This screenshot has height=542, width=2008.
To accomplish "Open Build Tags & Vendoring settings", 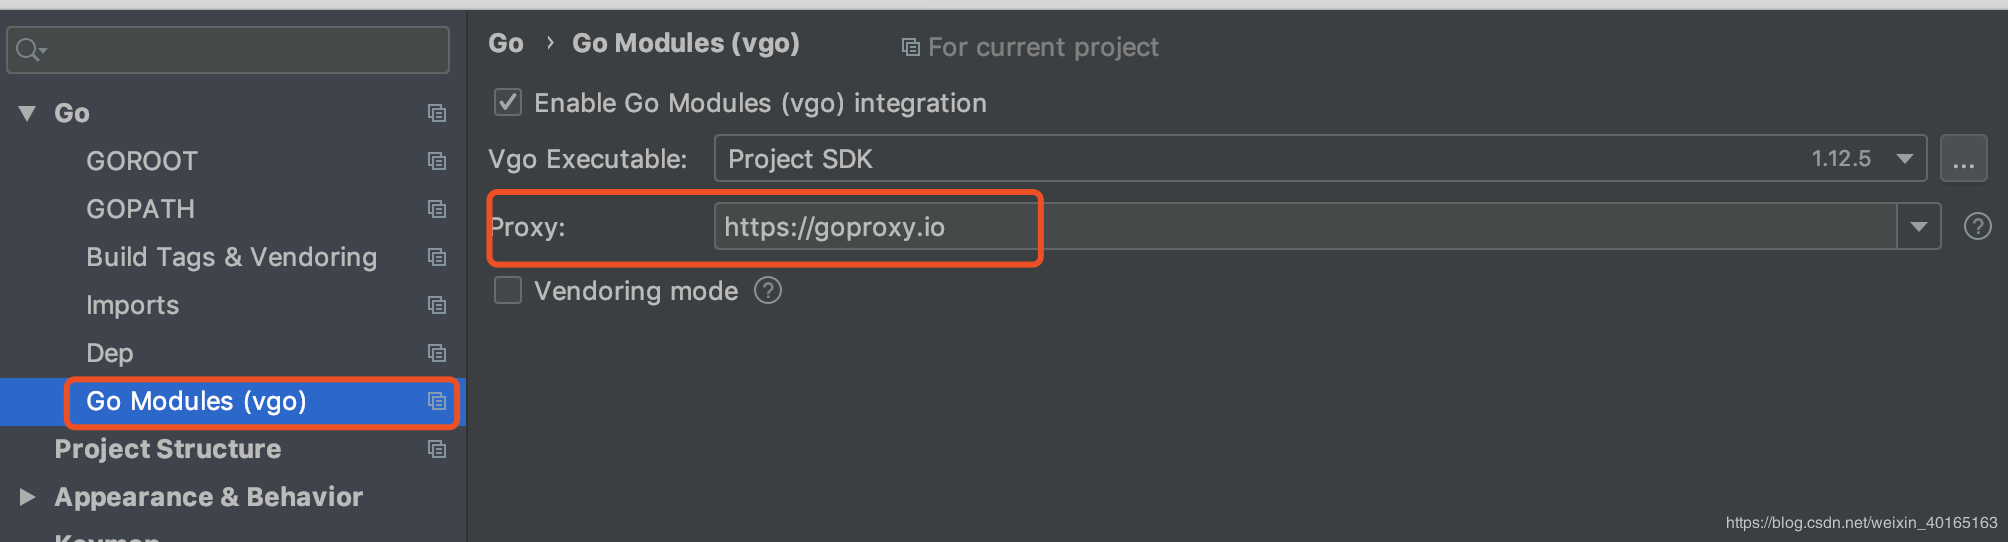I will (x=231, y=257).
